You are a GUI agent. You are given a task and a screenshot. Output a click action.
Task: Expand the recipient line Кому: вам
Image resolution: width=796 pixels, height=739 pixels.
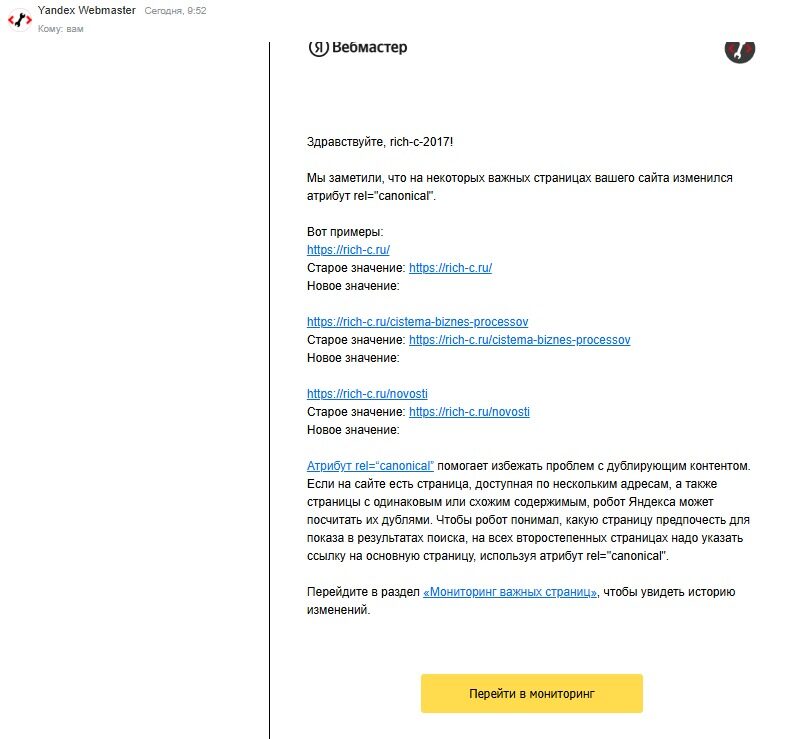point(61,29)
